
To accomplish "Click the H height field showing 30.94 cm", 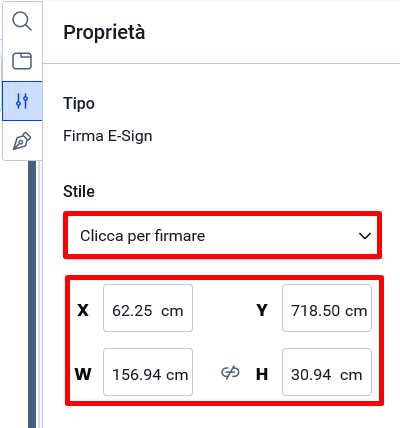I will [327, 372].
